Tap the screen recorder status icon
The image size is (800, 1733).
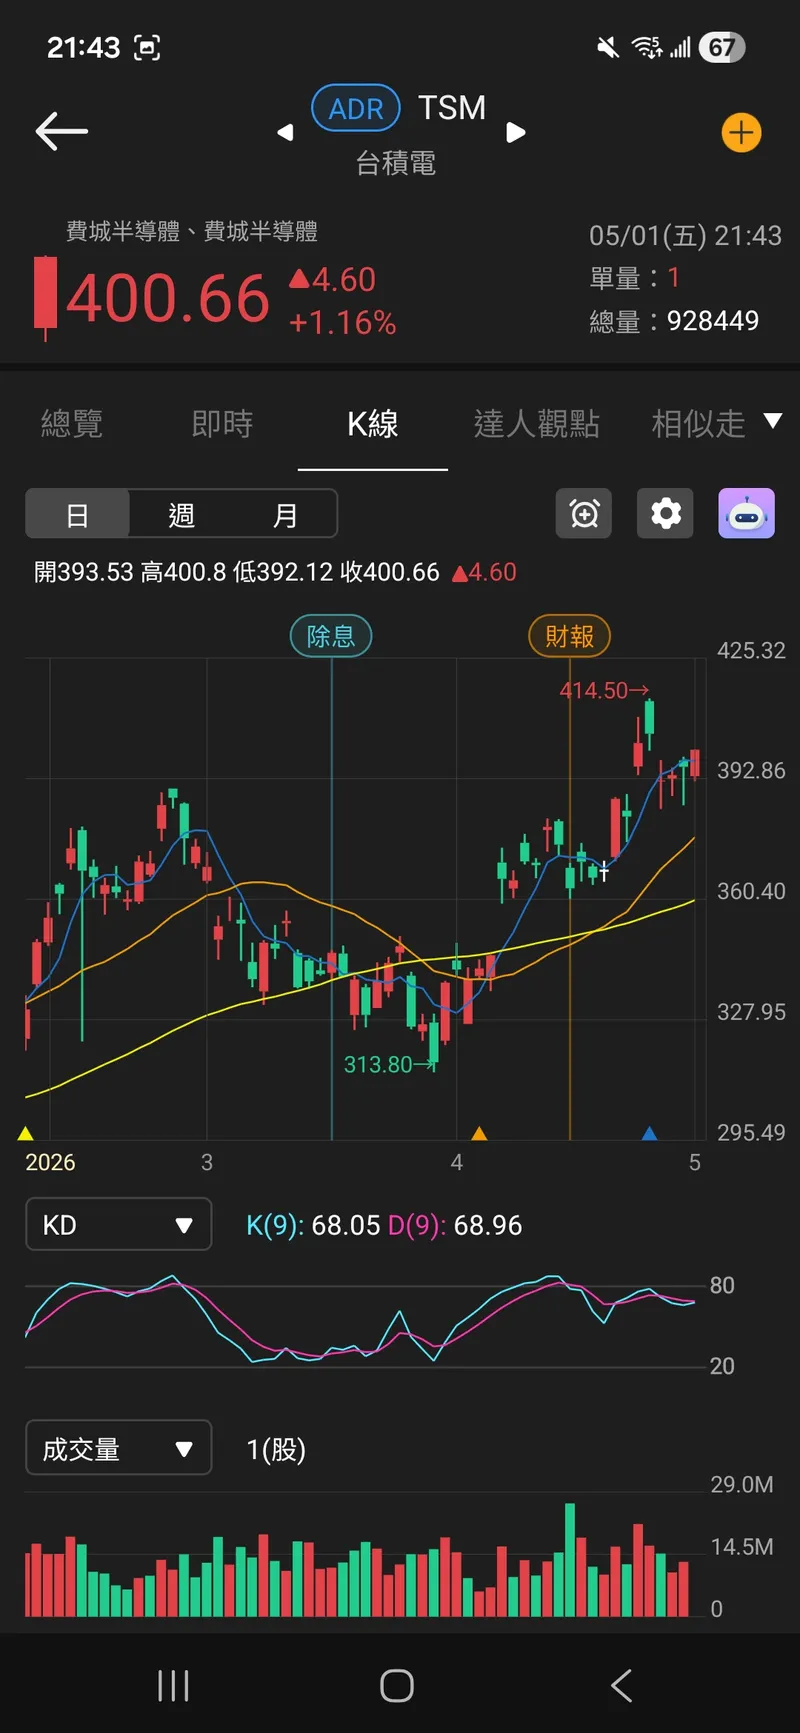pos(147,47)
